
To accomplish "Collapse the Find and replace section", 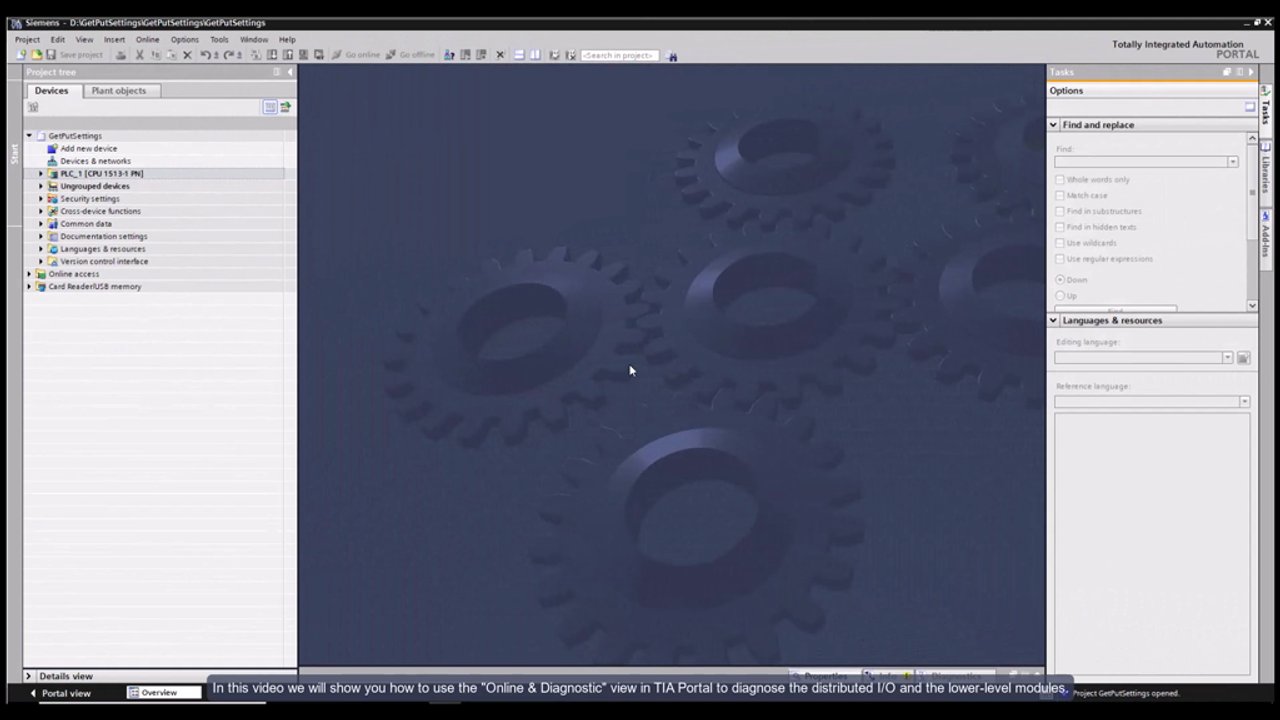I will pos(1053,125).
